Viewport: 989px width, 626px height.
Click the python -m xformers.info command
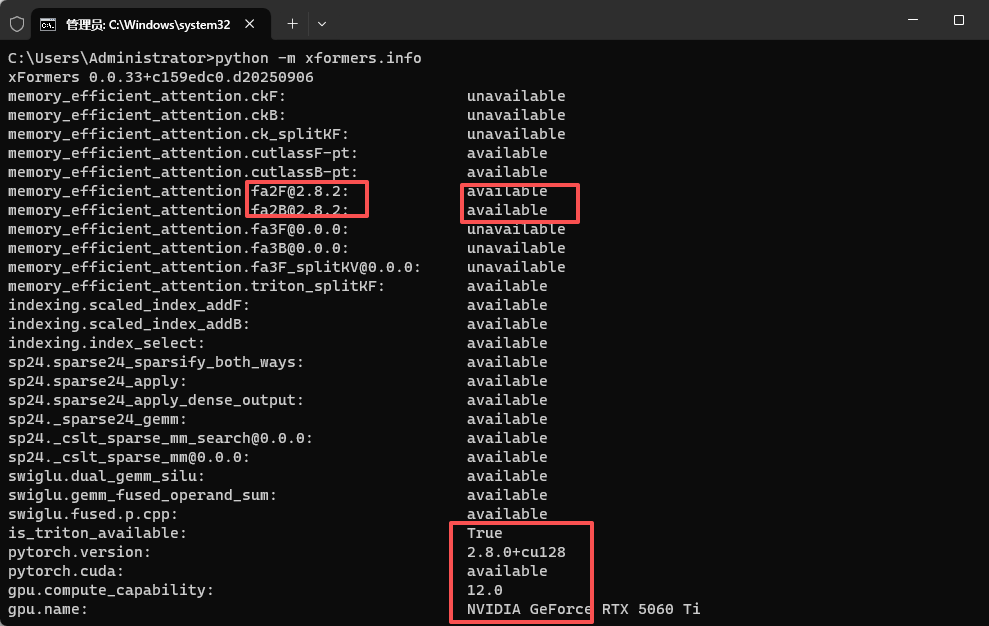point(318,58)
